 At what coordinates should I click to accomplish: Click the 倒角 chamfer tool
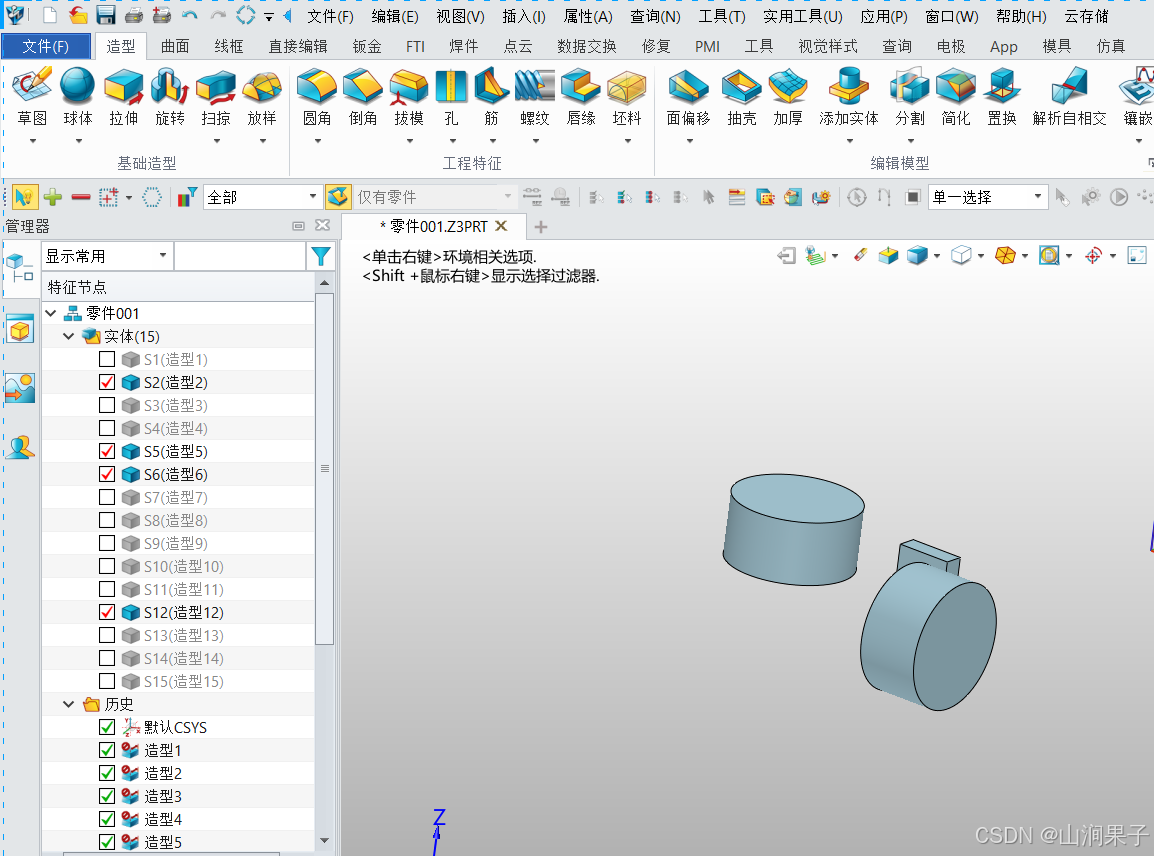point(363,97)
